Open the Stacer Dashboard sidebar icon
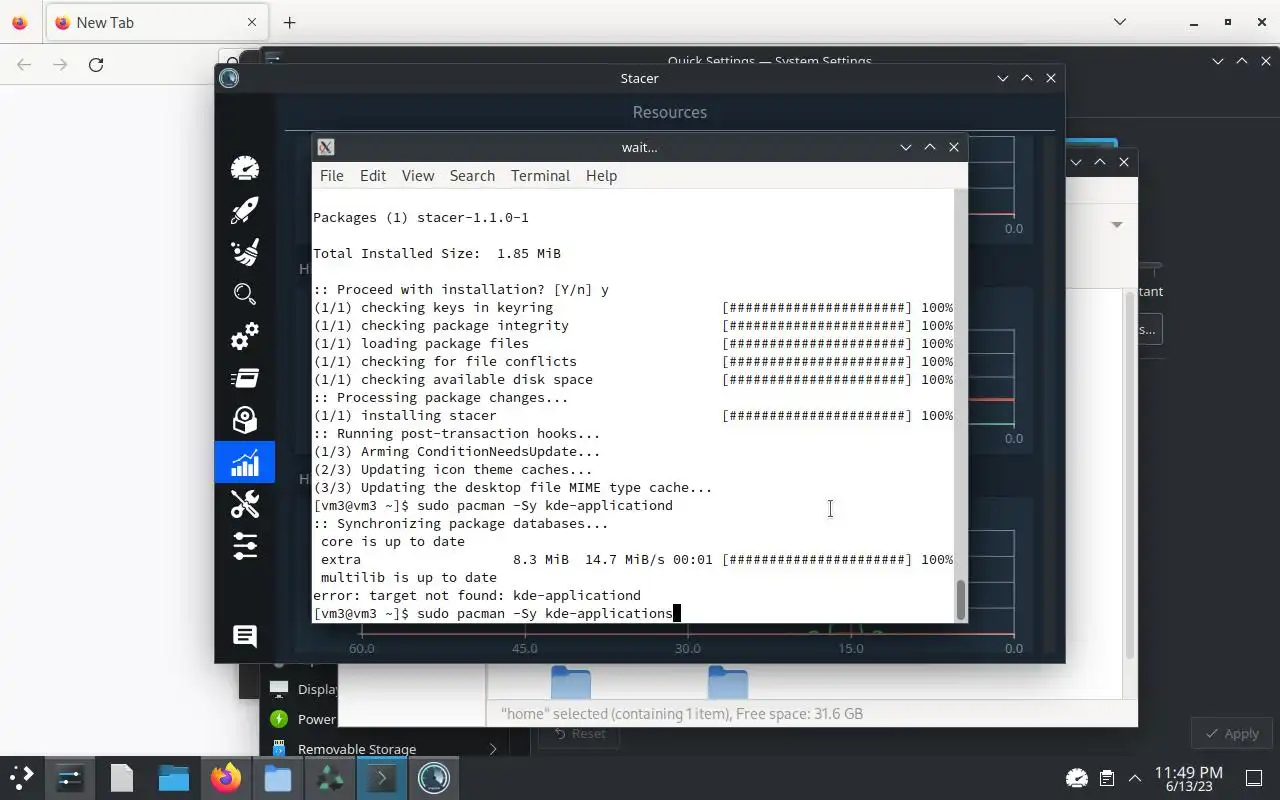Image resolution: width=1280 pixels, height=800 pixels. click(x=245, y=168)
